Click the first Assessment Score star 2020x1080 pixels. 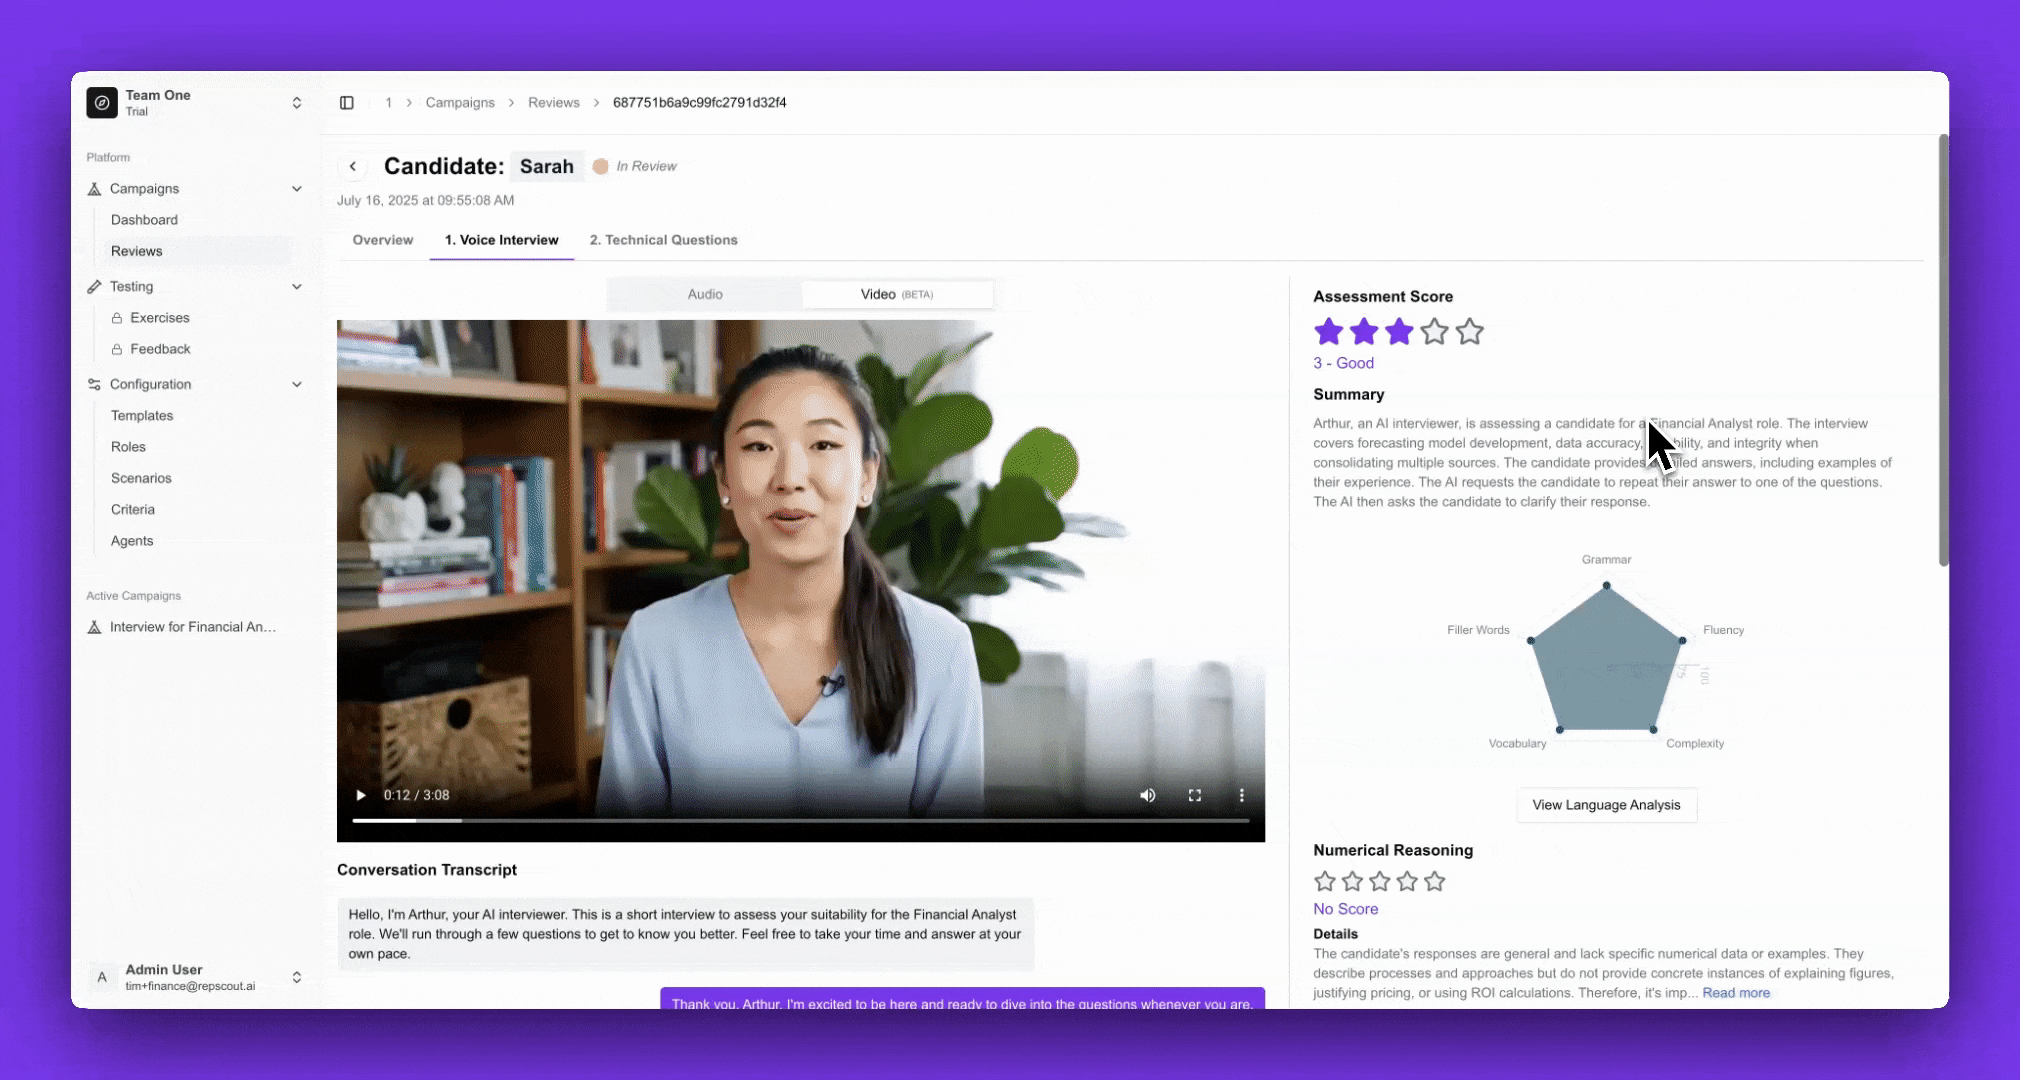point(1329,332)
